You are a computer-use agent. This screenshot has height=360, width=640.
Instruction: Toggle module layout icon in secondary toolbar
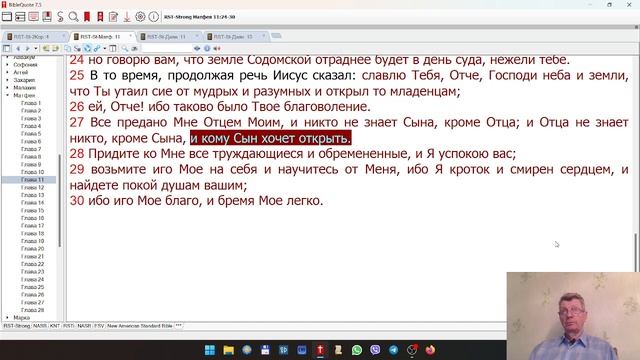pyautogui.click(x=7, y=48)
